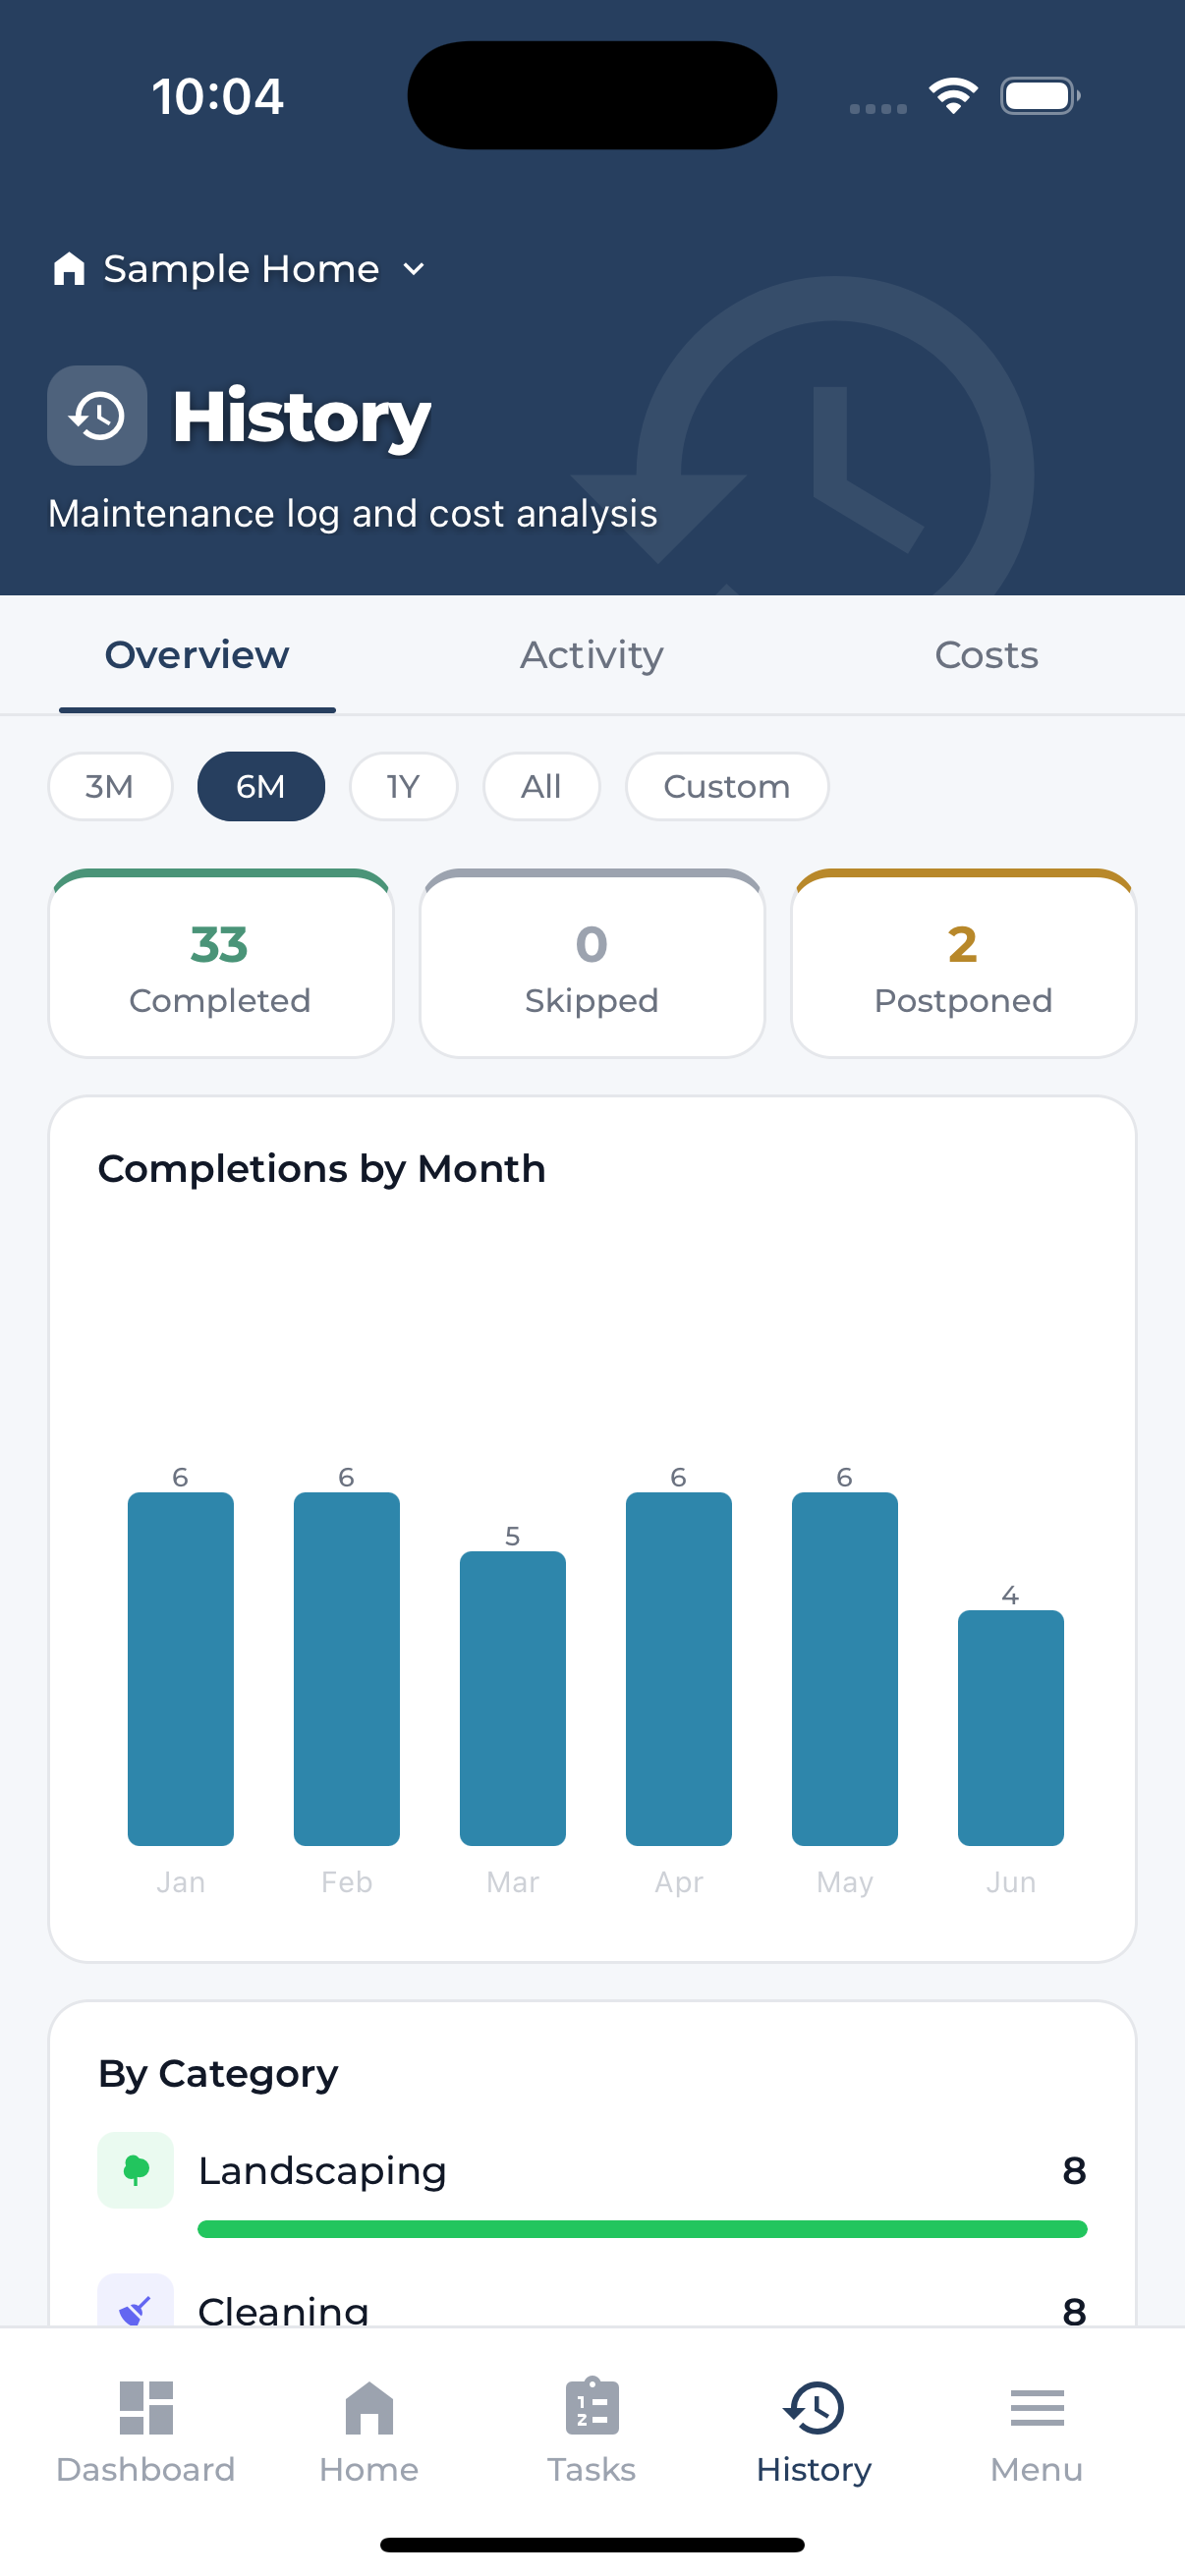This screenshot has height=2576, width=1185.
Task: Tap the June bar in chart
Action: [1010, 1727]
